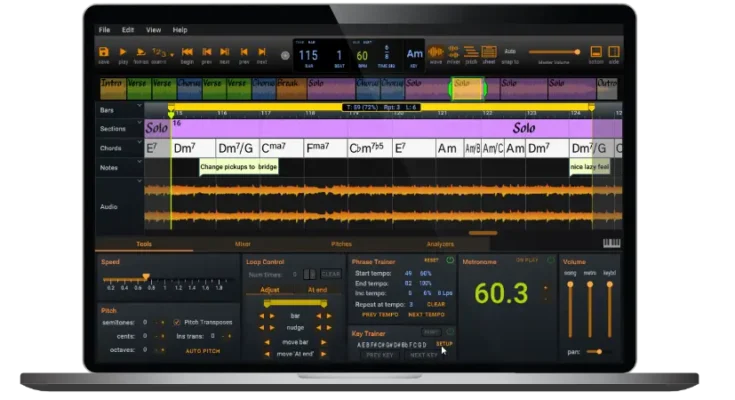
Task: Click the piano keyboard icon
Action: [612, 243]
